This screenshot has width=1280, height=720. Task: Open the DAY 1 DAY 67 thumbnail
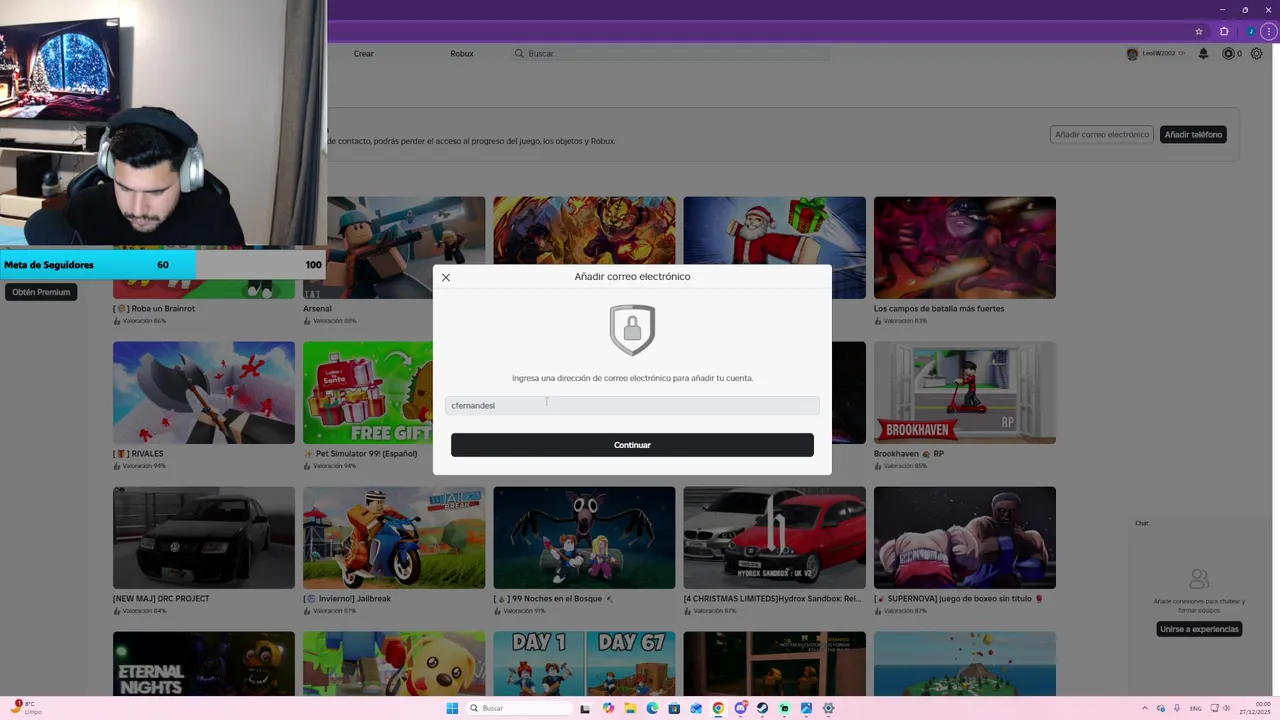pyautogui.click(x=584, y=664)
